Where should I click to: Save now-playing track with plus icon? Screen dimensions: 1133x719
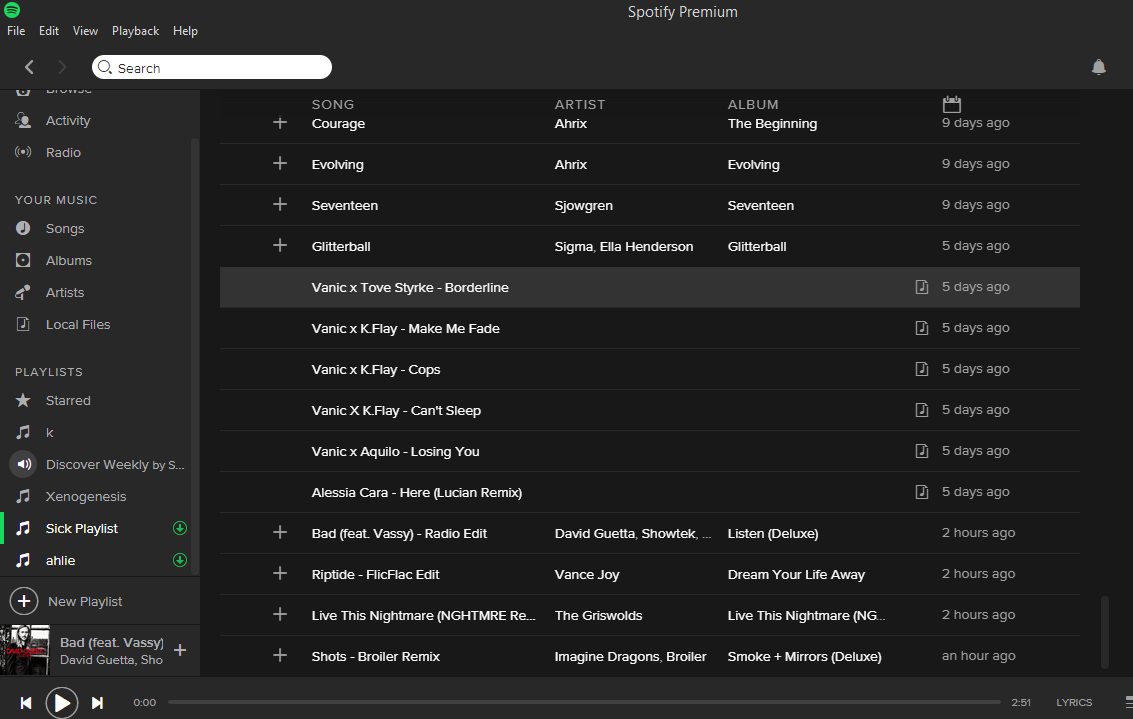[x=180, y=650]
